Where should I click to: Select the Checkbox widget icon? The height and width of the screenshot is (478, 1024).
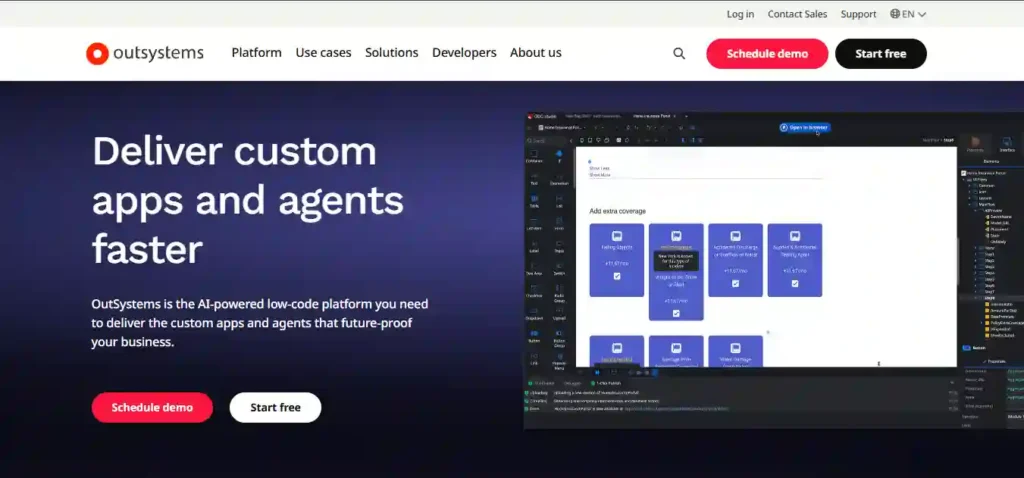(534, 288)
